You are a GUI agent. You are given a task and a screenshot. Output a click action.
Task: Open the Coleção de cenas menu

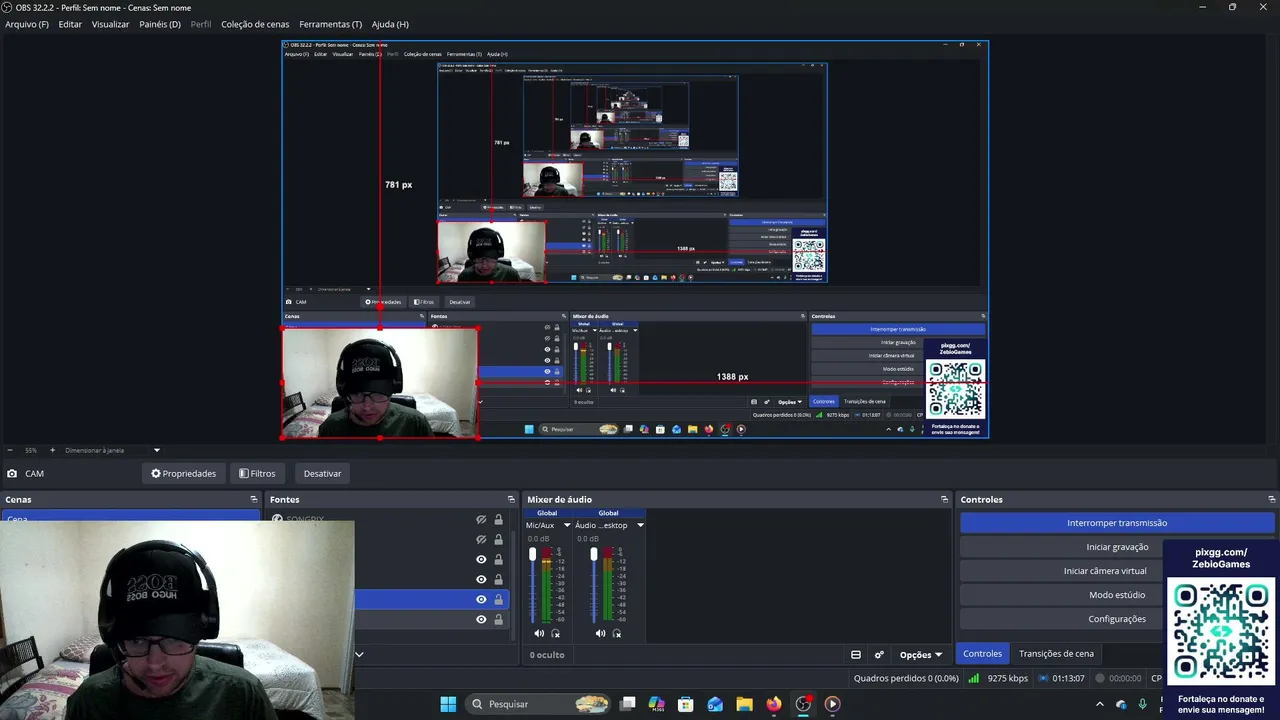tap(255, 24)
